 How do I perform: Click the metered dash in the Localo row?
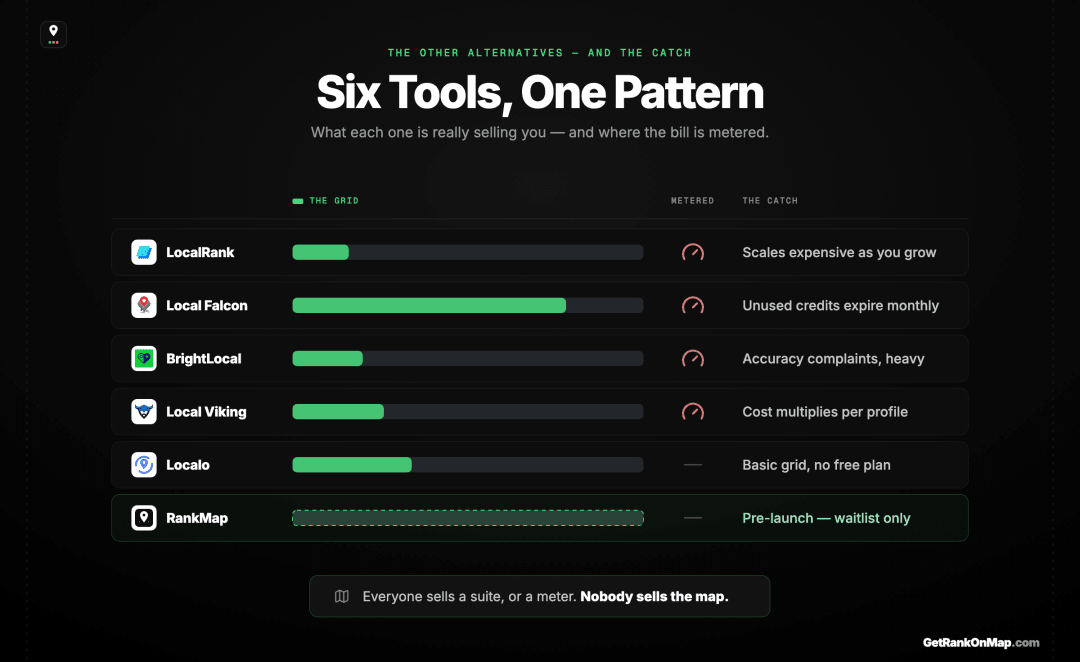point(693,464)
